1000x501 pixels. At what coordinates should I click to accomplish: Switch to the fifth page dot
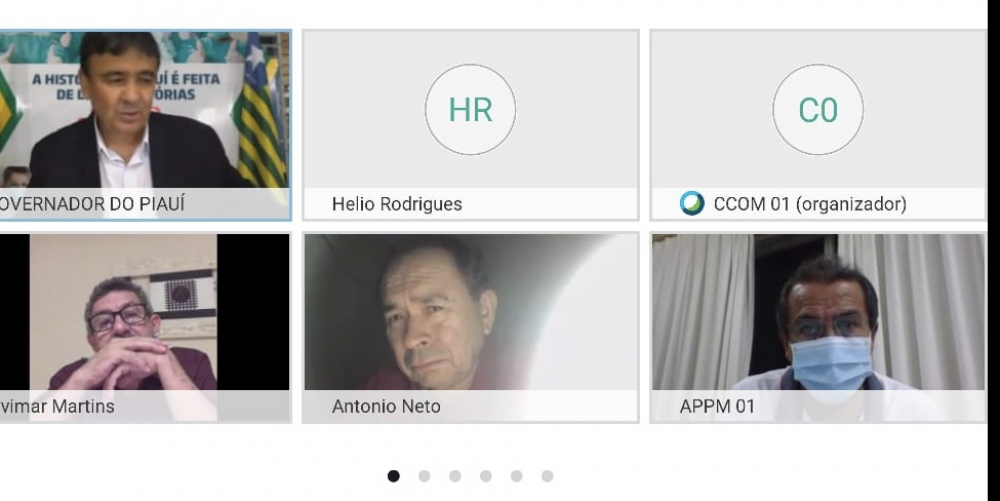pyautogui.click(x=517, y=476)
